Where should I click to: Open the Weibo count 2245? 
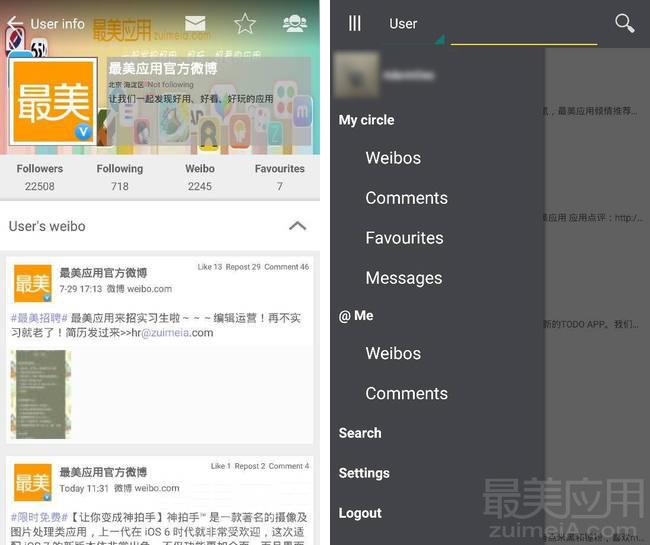[x=200, y=177]
